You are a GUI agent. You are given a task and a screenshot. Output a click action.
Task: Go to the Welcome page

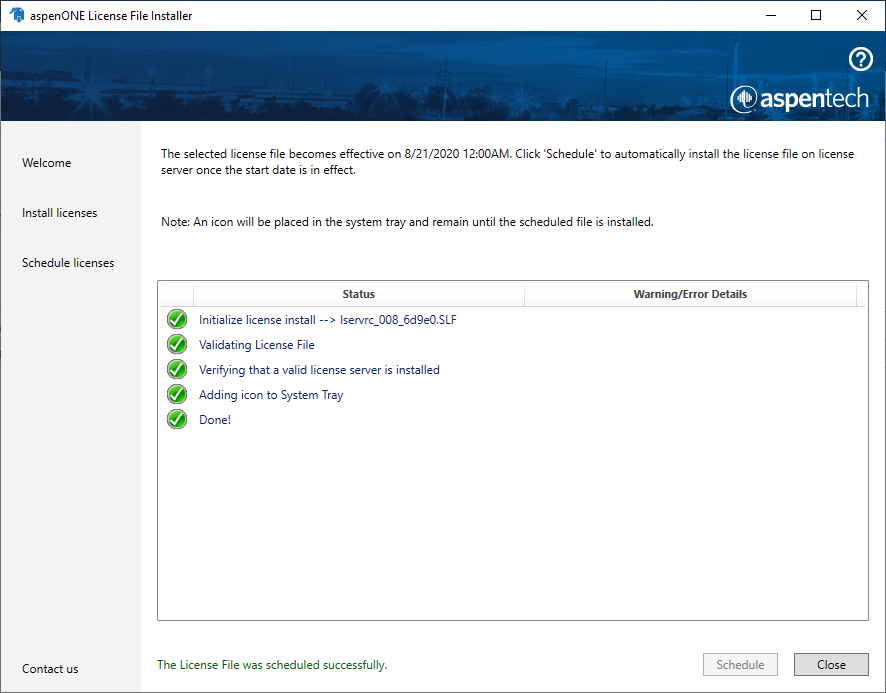[46, 163]
